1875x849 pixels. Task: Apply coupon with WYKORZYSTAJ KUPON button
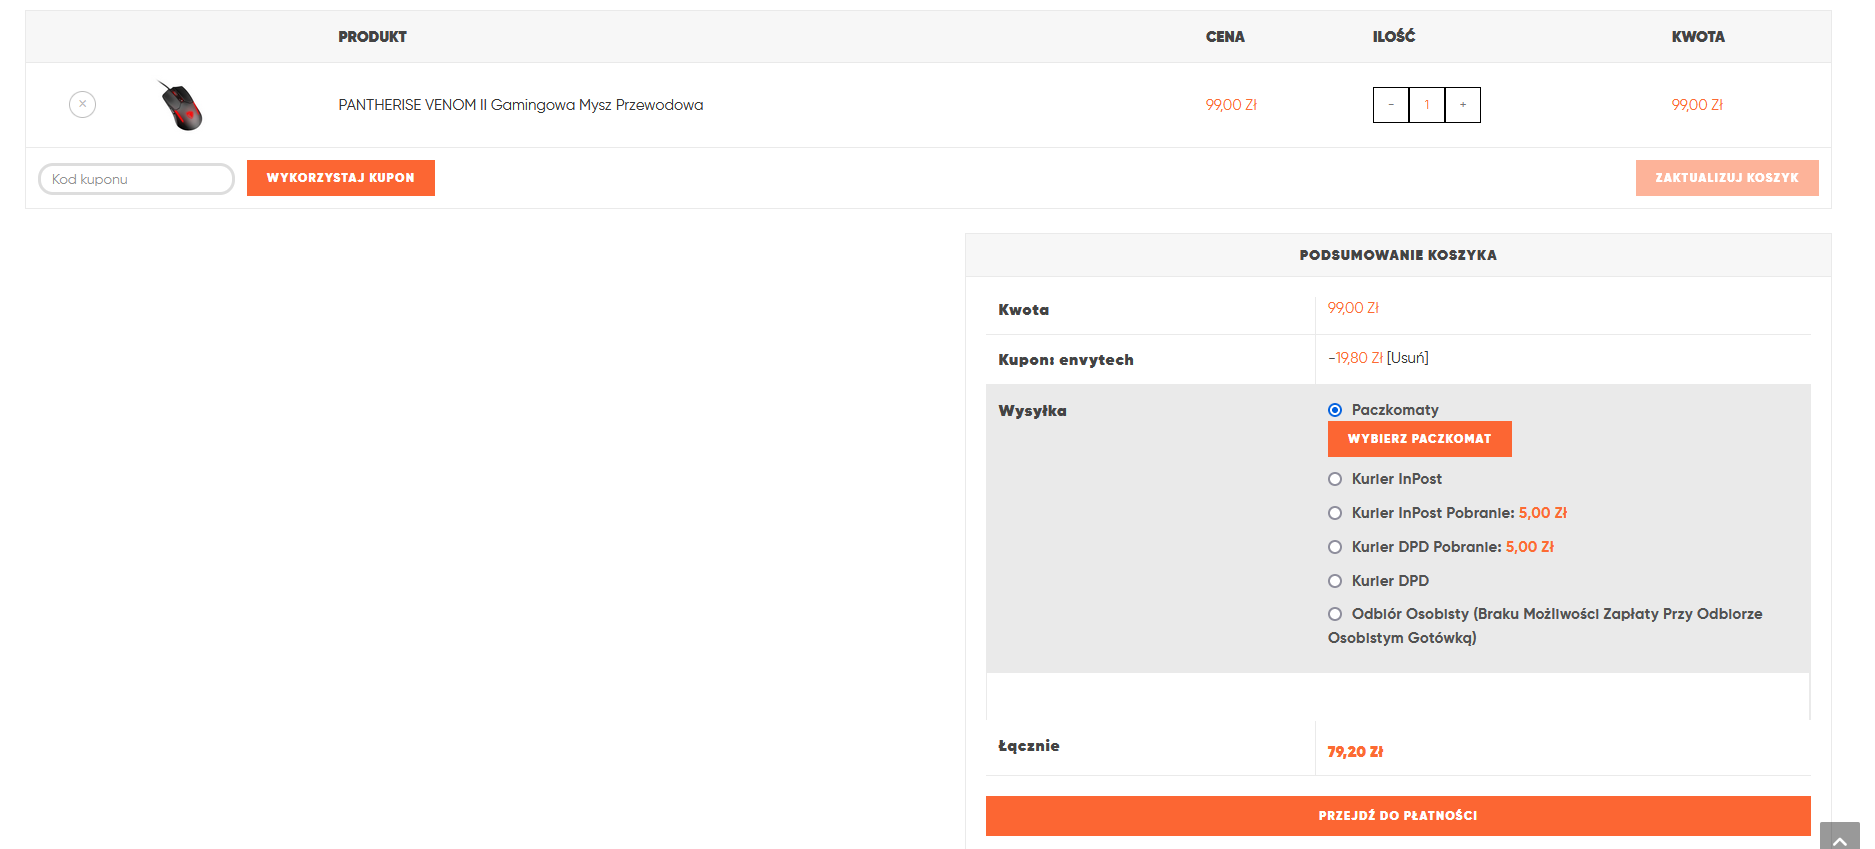[x=341, y=178]
